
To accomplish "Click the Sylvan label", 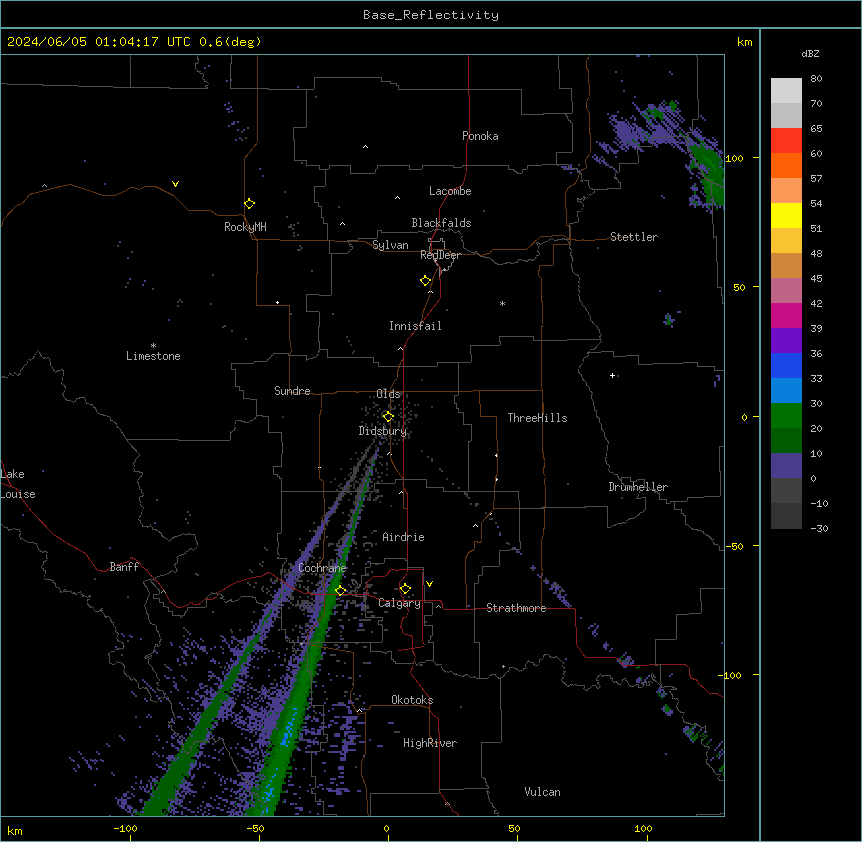I will click(390, 245).
